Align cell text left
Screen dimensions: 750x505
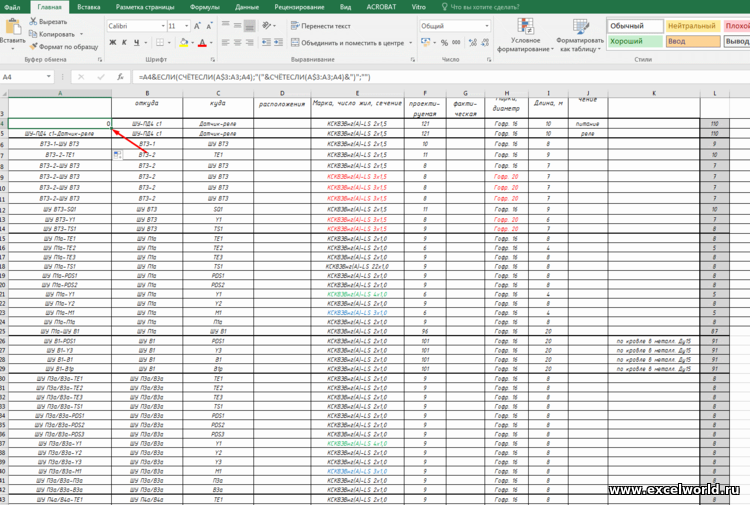click(x=226, y=43)
